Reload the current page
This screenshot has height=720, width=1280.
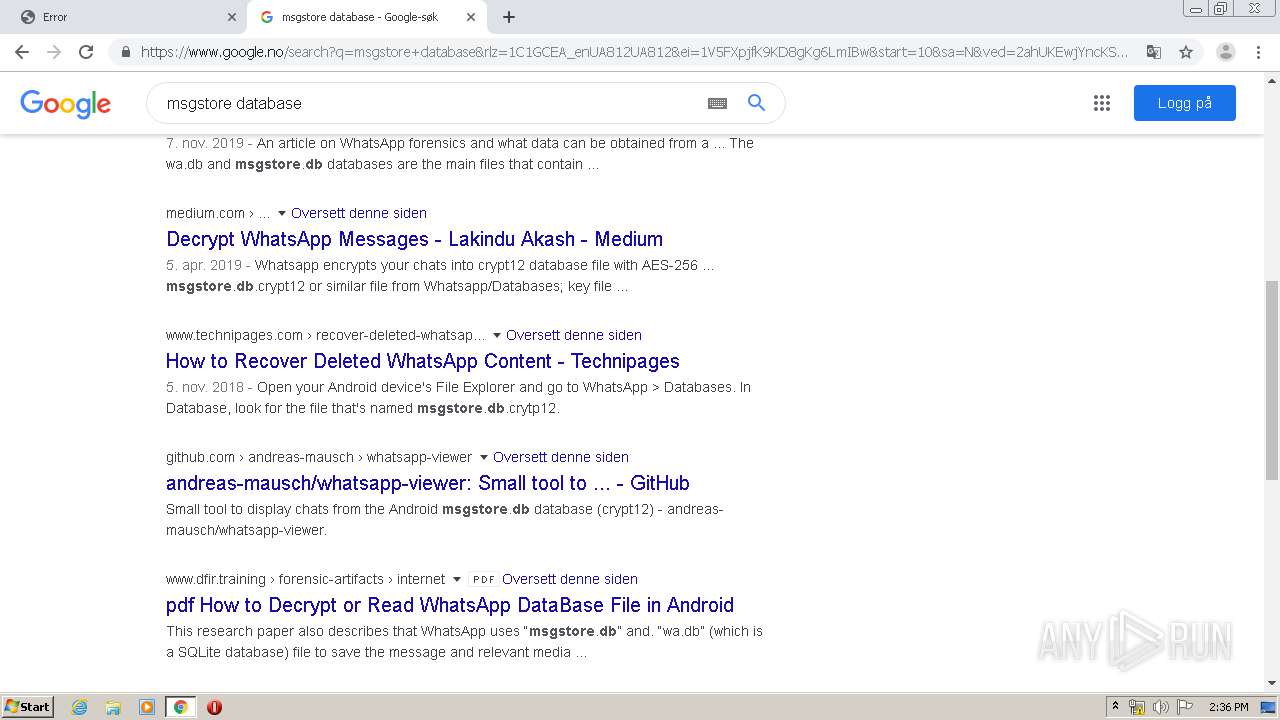[x=86, y=52]
